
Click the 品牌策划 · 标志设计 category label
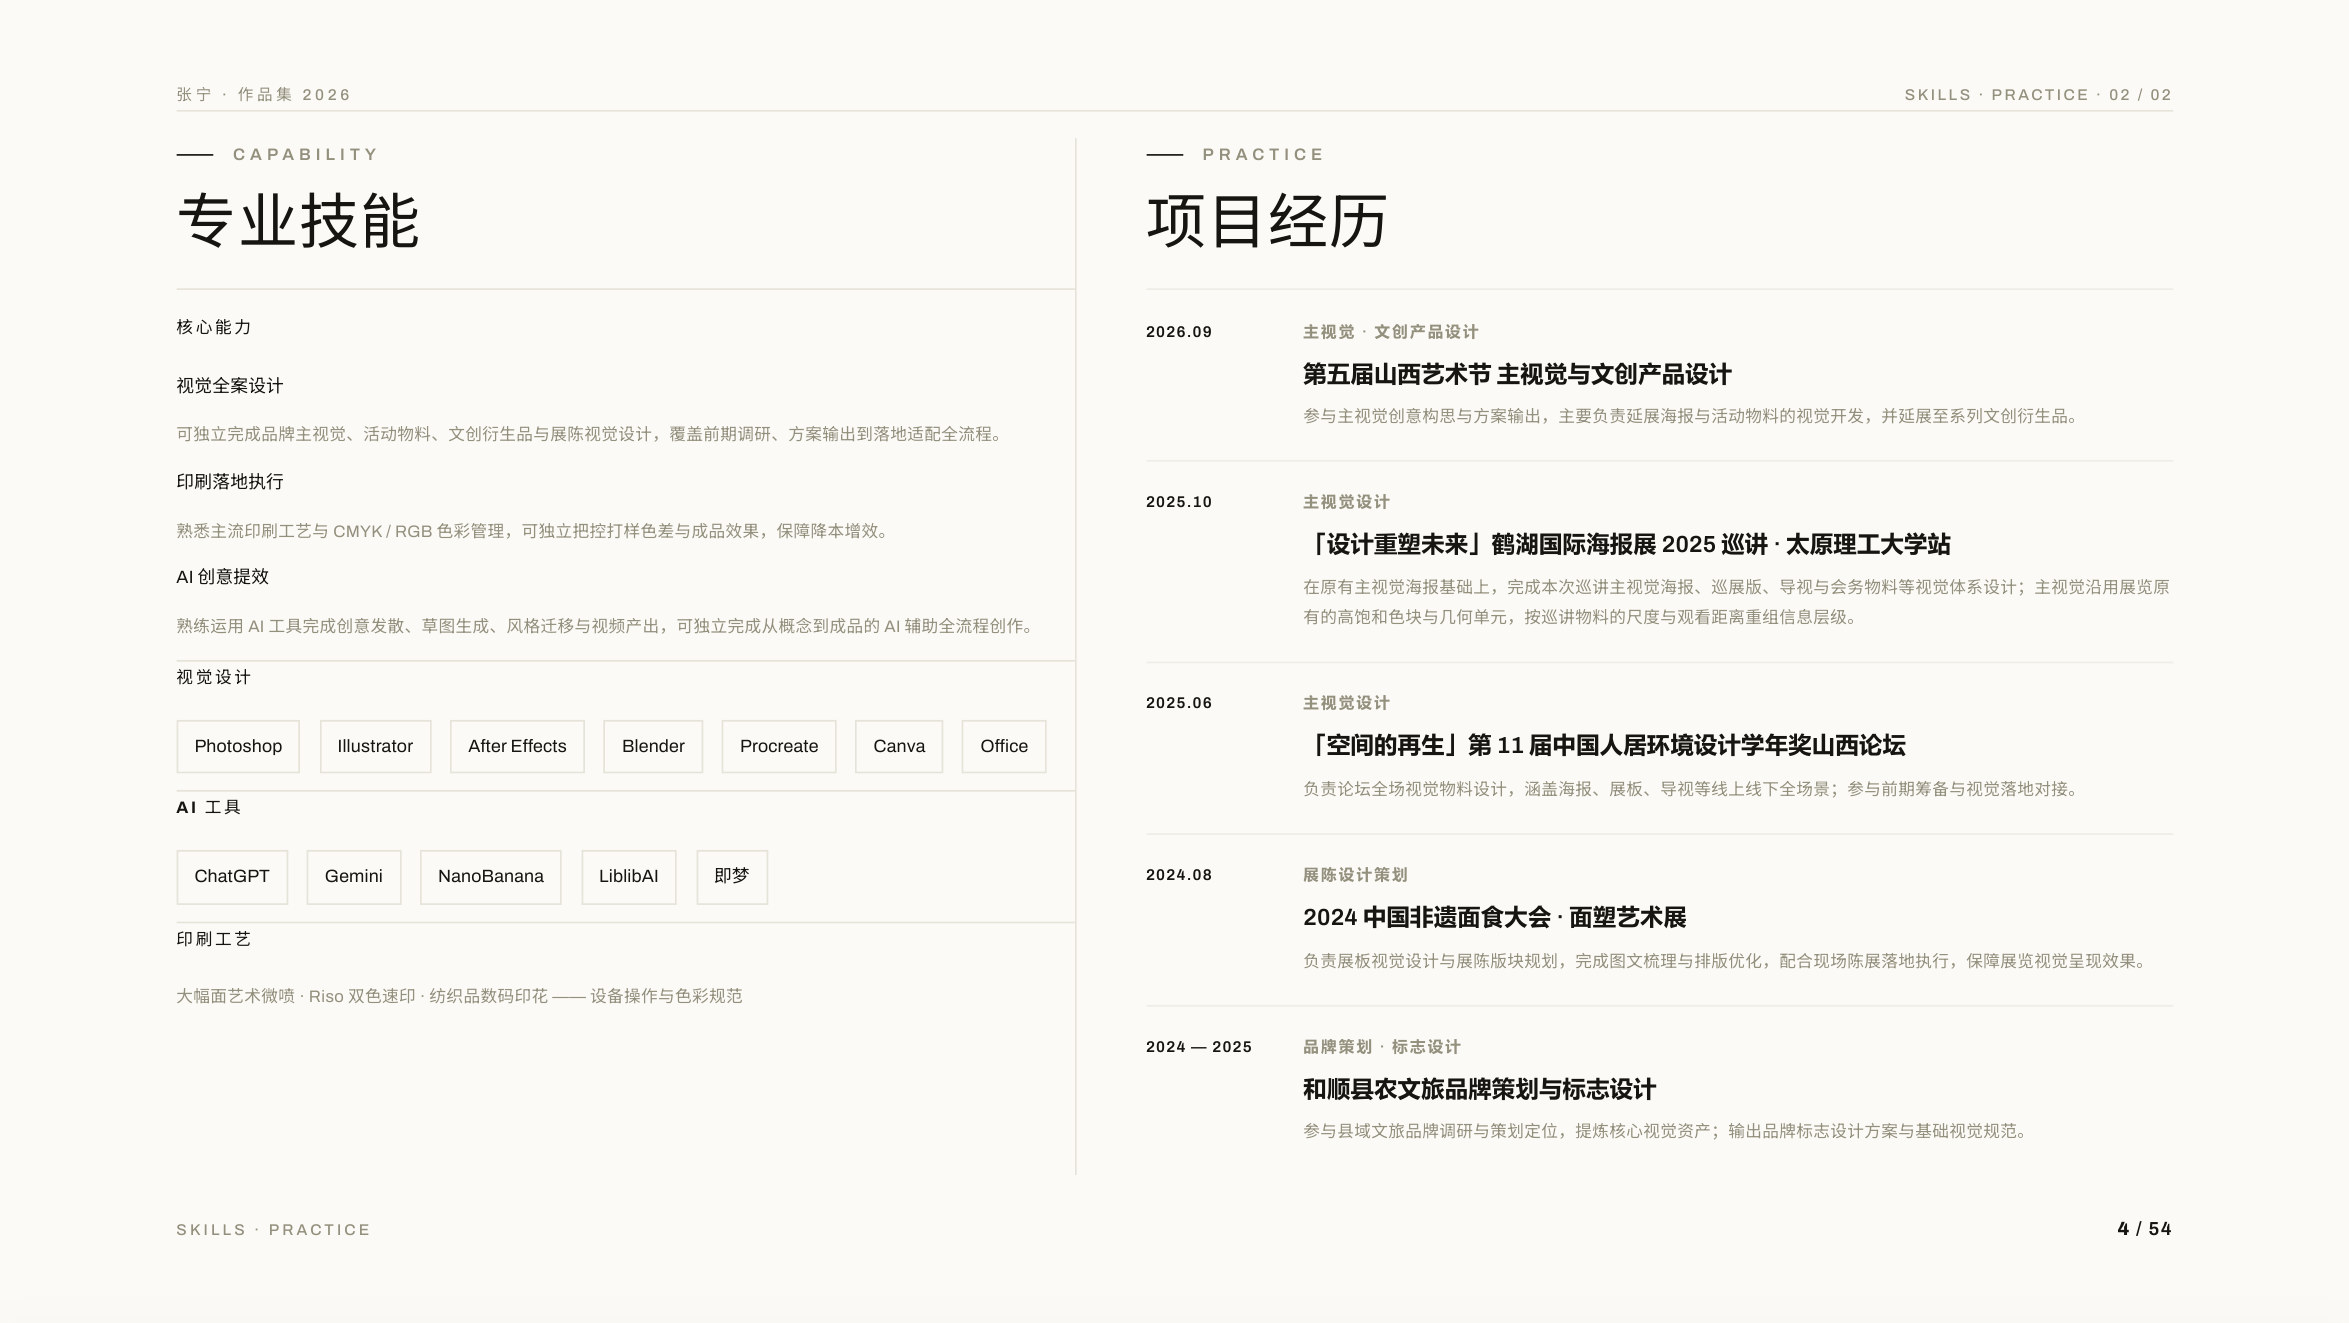click(x=1382, y=1047)
